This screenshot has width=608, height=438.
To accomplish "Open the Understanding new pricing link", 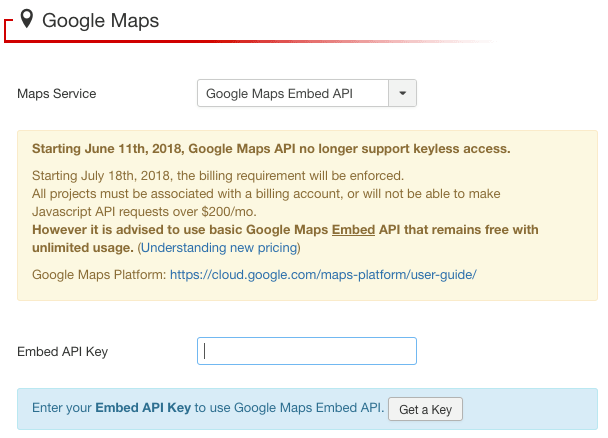I will (x=219, y=247).
